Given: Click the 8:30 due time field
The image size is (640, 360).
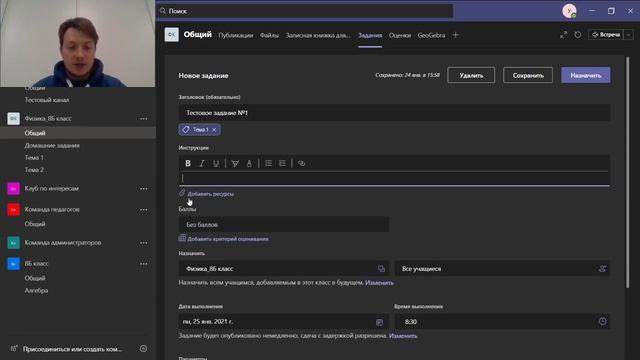Looking at the screenshot, I should (502, 322).
